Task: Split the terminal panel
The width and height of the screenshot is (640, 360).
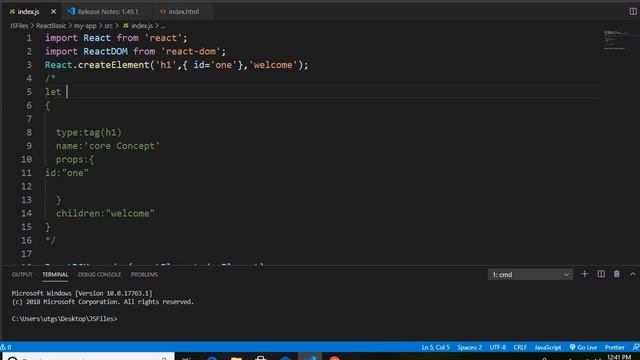Action: [601, 274]
